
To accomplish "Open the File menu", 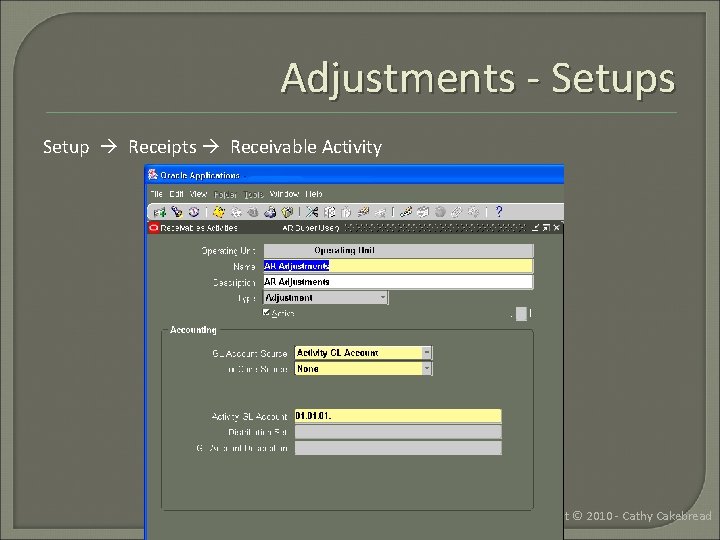I will coord(157,194).
